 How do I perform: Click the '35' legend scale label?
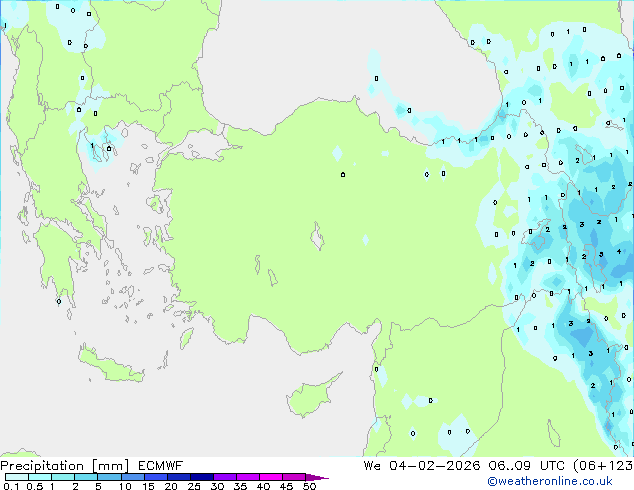[240, 486]
